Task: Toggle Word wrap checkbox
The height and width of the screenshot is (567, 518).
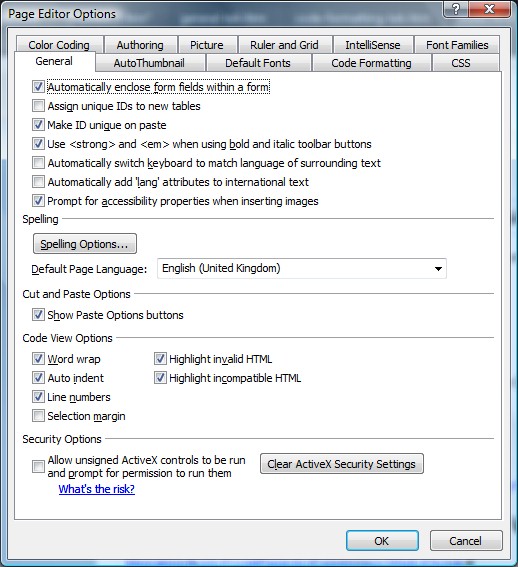Action: point(38,359)
